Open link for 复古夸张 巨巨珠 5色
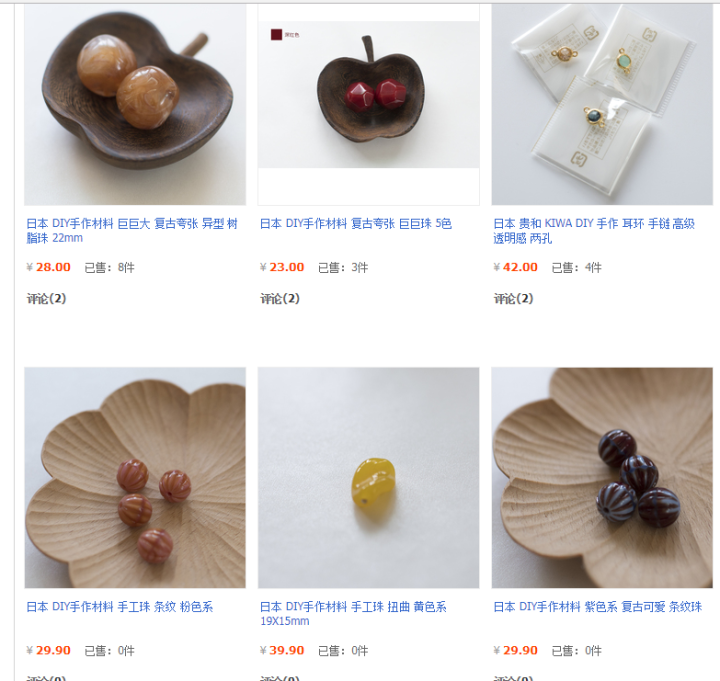This screenshot has height=681, width=720. tap(356, 224)
